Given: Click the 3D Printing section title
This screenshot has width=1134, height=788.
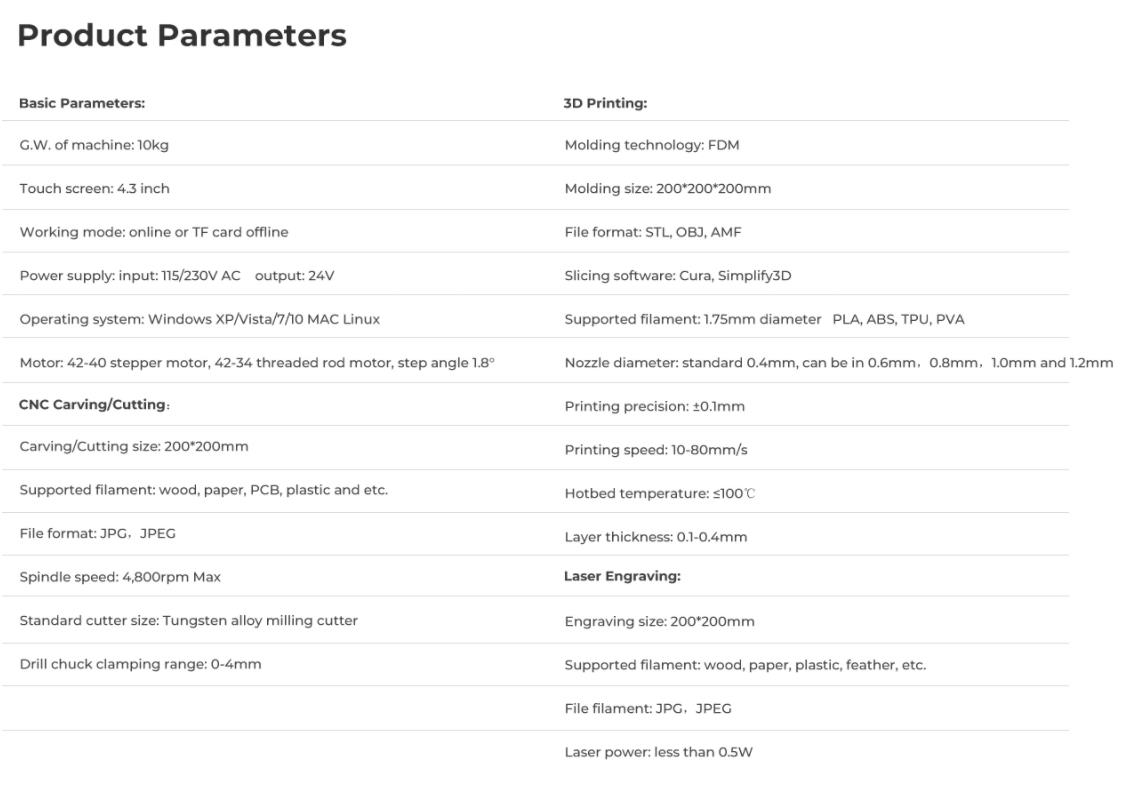Looking at the screenshot, I should pyautogui.click(x=605, y=103).
